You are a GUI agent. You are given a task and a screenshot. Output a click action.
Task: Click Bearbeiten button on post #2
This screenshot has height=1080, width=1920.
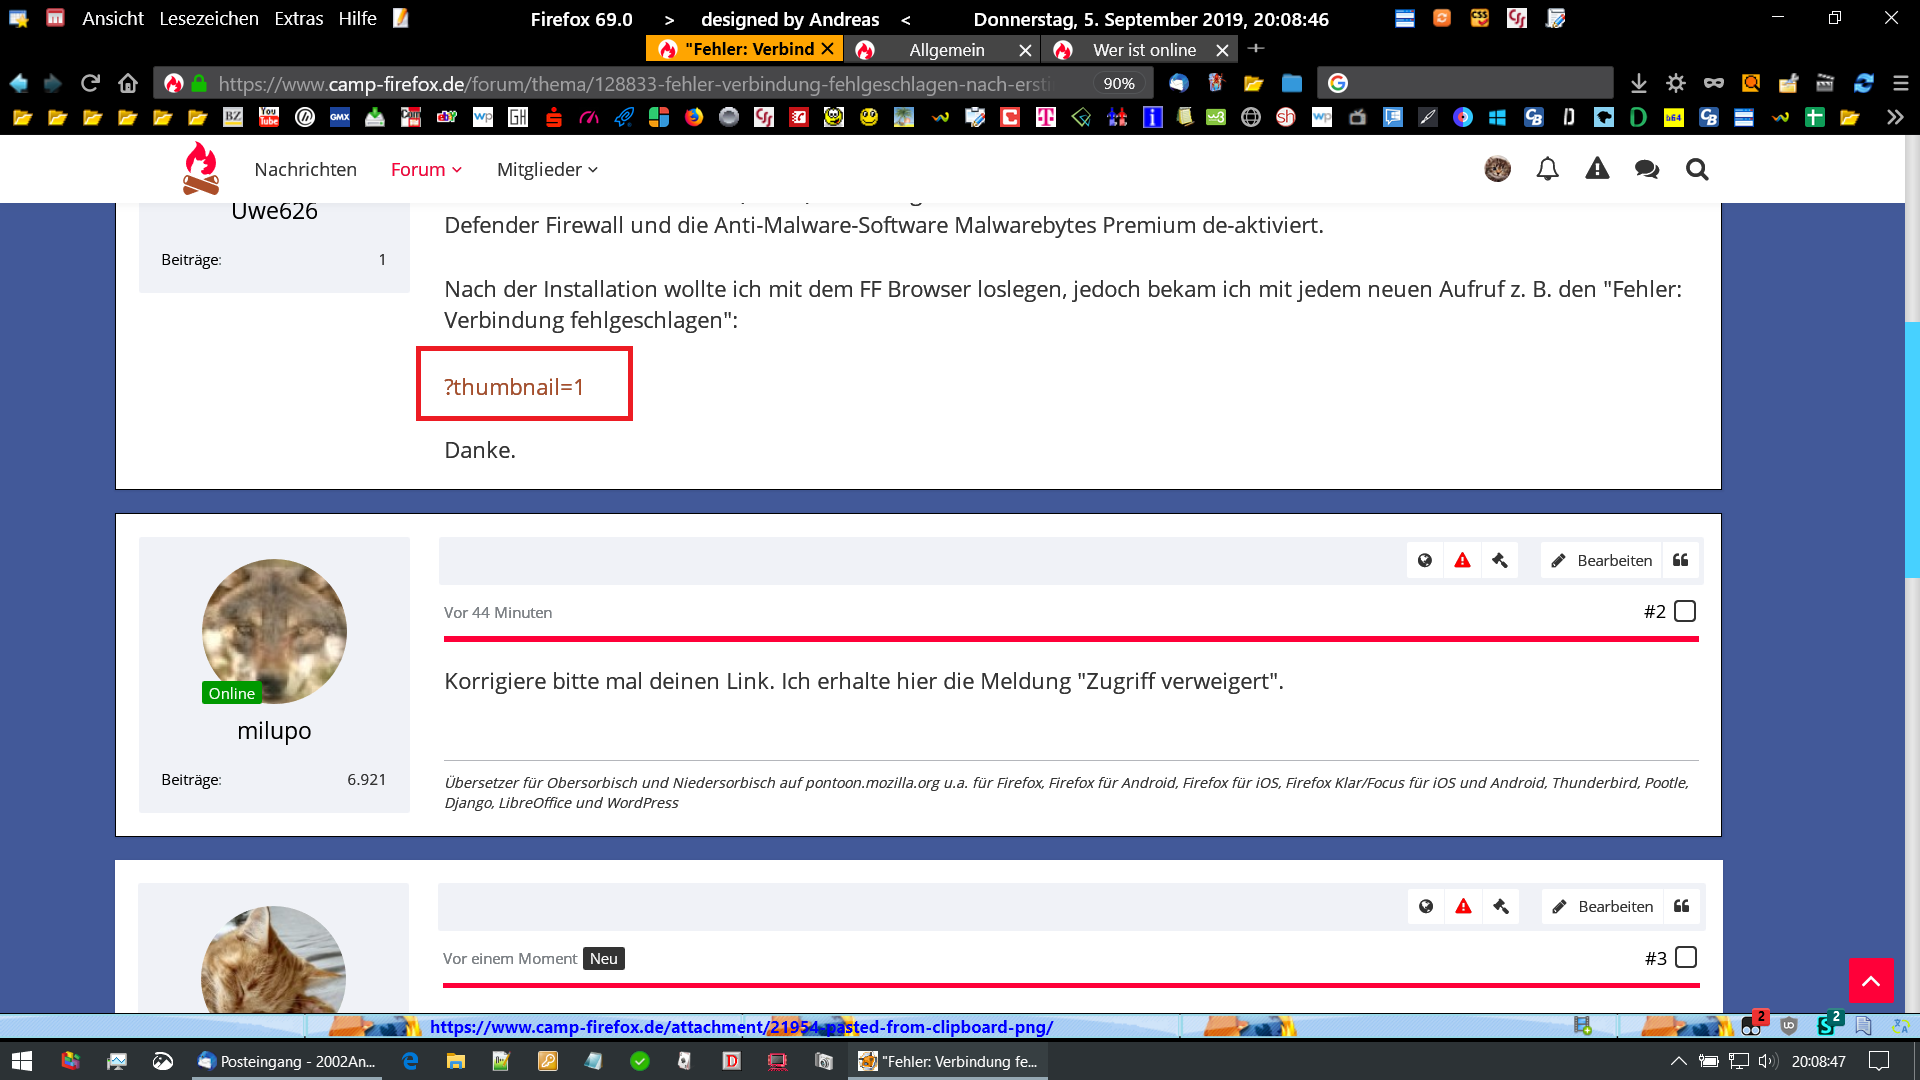(1602, 560)
